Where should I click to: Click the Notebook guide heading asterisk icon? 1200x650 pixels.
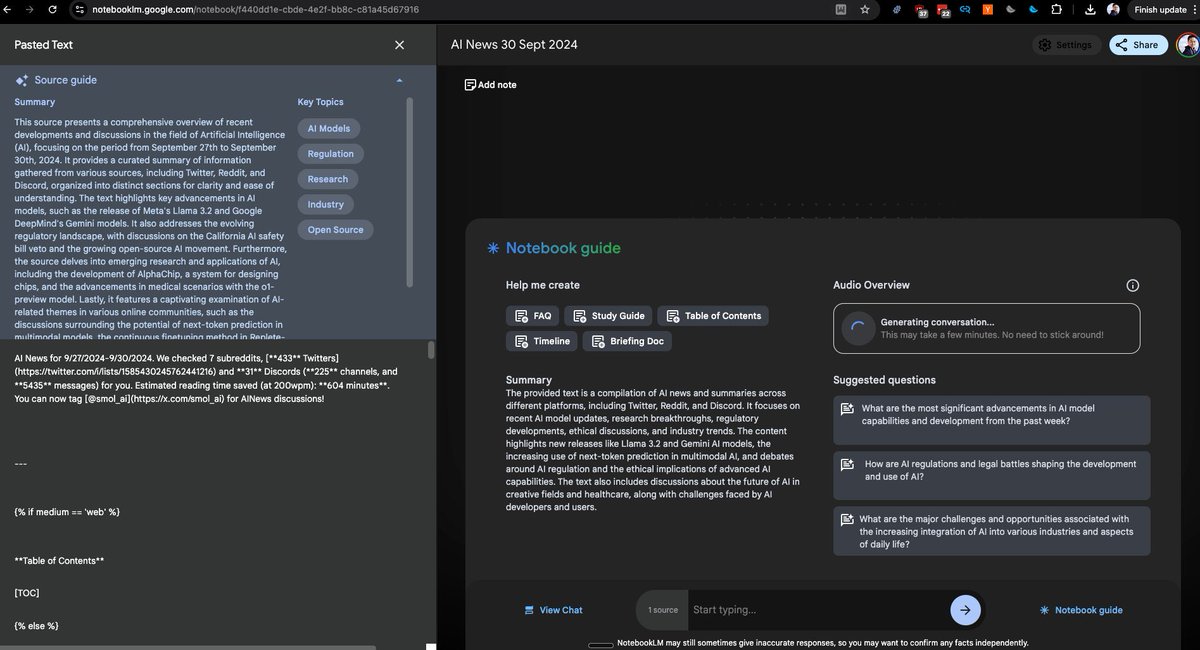point(492,249)
